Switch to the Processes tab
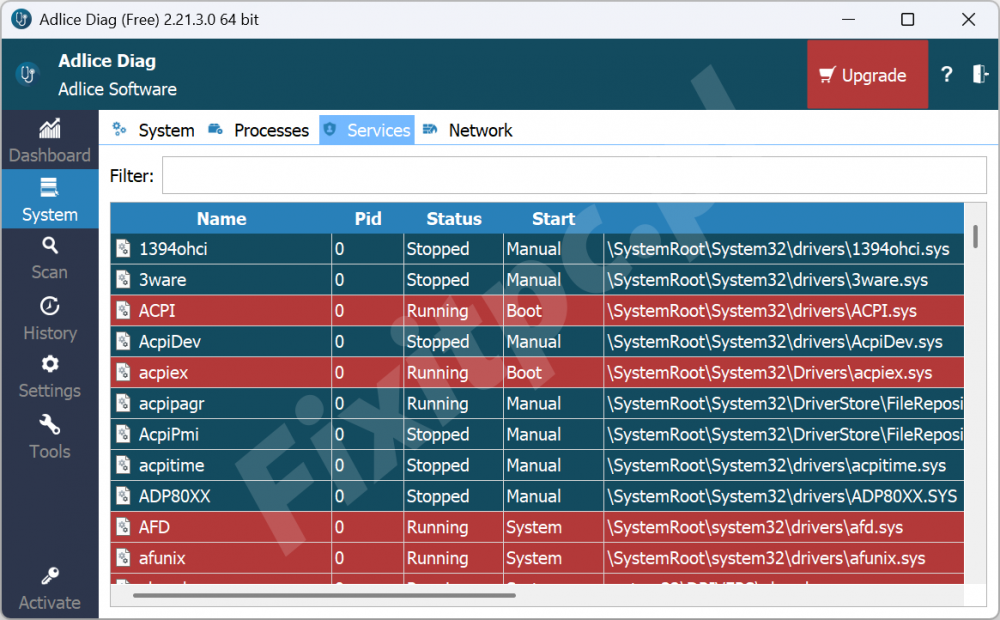Image resolution: width=1000 pixels, height=620 pixels. click(258, 130)
